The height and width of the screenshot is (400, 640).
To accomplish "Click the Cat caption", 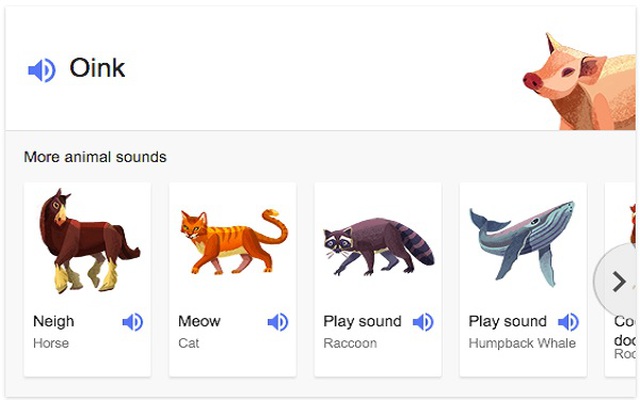I will (x=189, y=343).
